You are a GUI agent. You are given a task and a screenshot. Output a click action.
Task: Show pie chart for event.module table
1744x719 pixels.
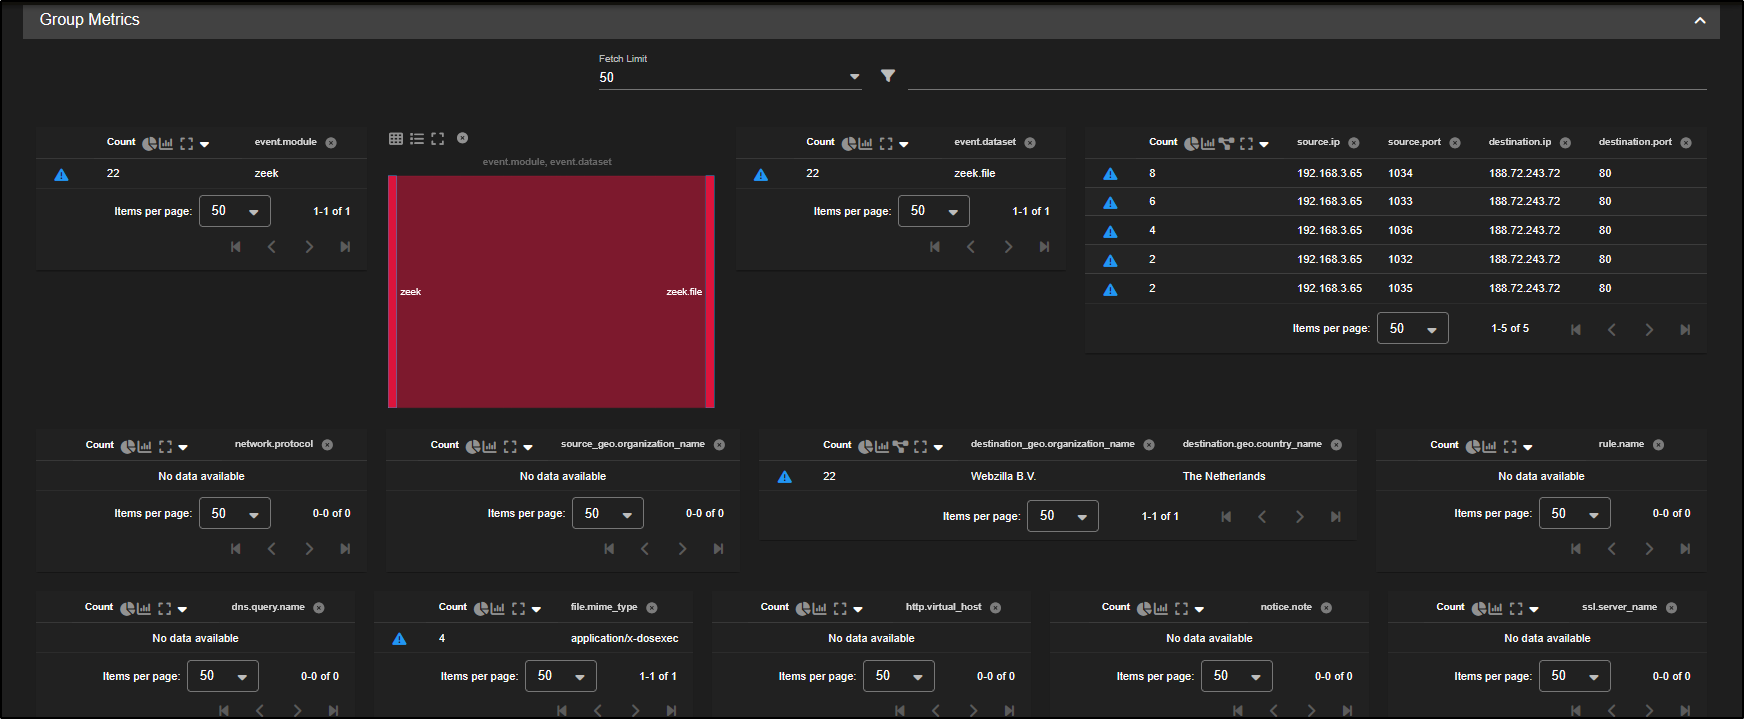click(x=149, y=144)
